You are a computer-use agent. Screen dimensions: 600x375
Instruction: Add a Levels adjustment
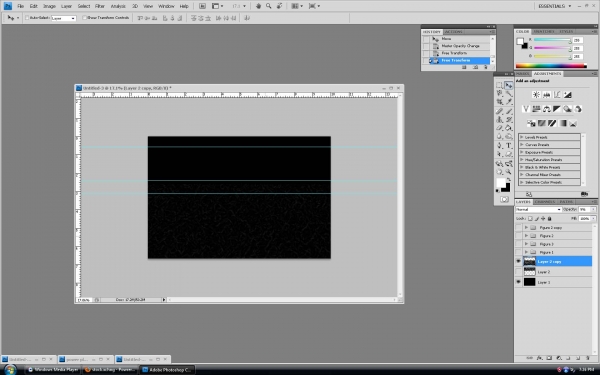point(546,95)
